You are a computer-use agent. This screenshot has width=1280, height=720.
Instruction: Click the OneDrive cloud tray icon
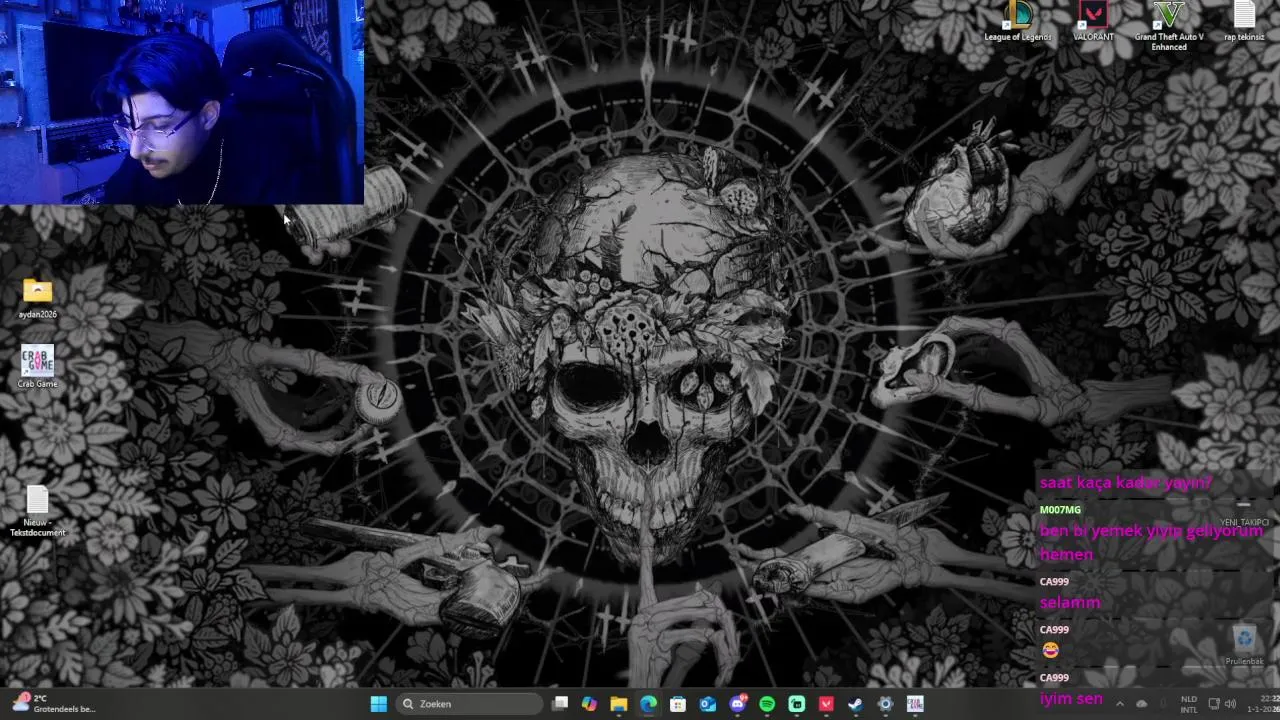pyautogui.click(x=1142, y=704)
